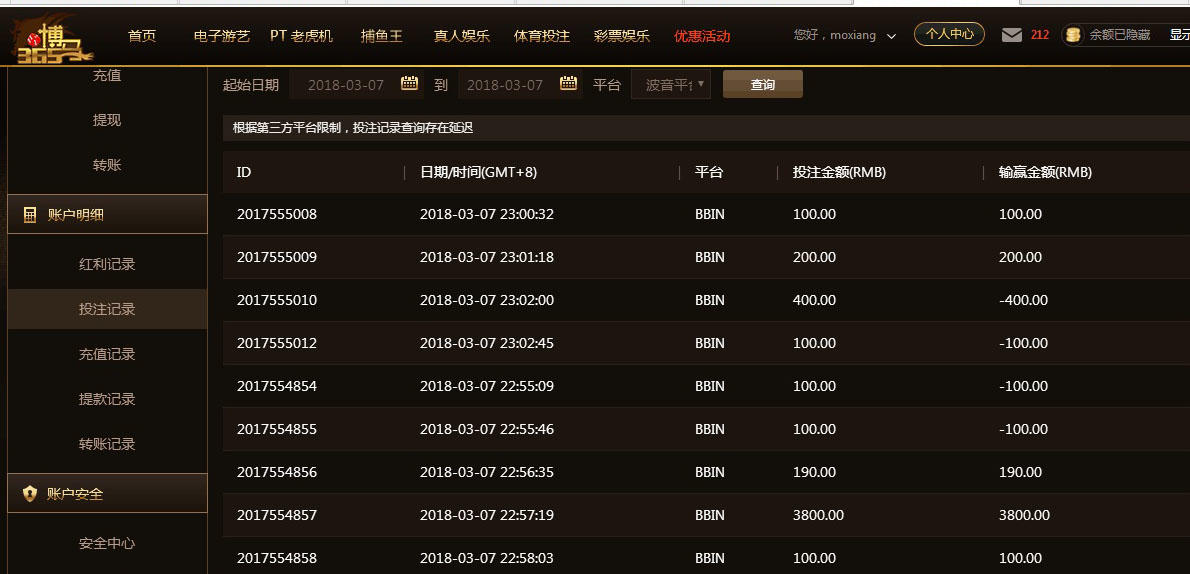Open PT 老虎机 menu item
1190x574 pixels.
pos(301,36)
